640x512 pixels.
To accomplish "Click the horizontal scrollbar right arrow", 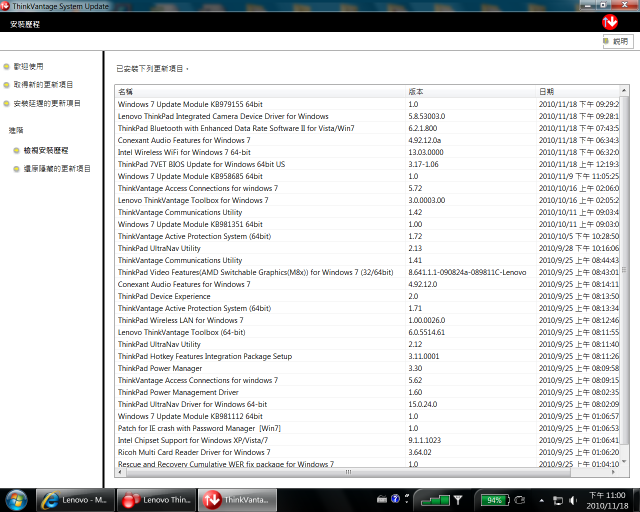I will pos(613,472).
